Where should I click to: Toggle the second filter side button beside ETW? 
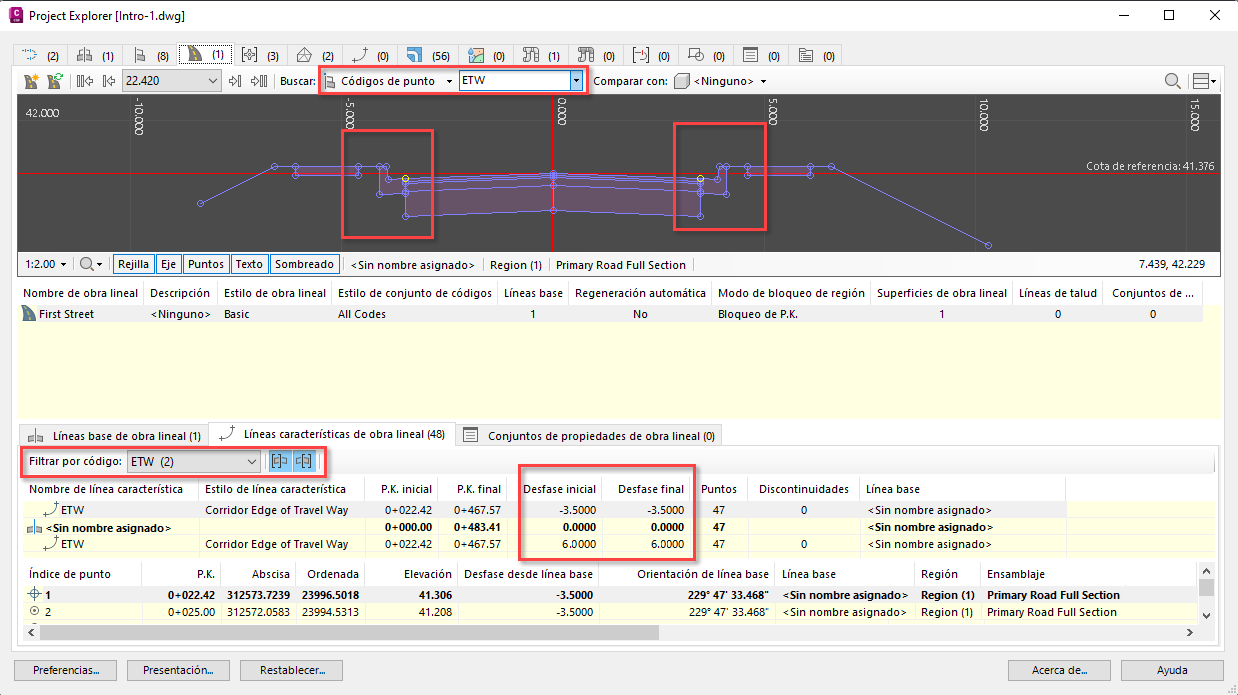pos(303,462)
